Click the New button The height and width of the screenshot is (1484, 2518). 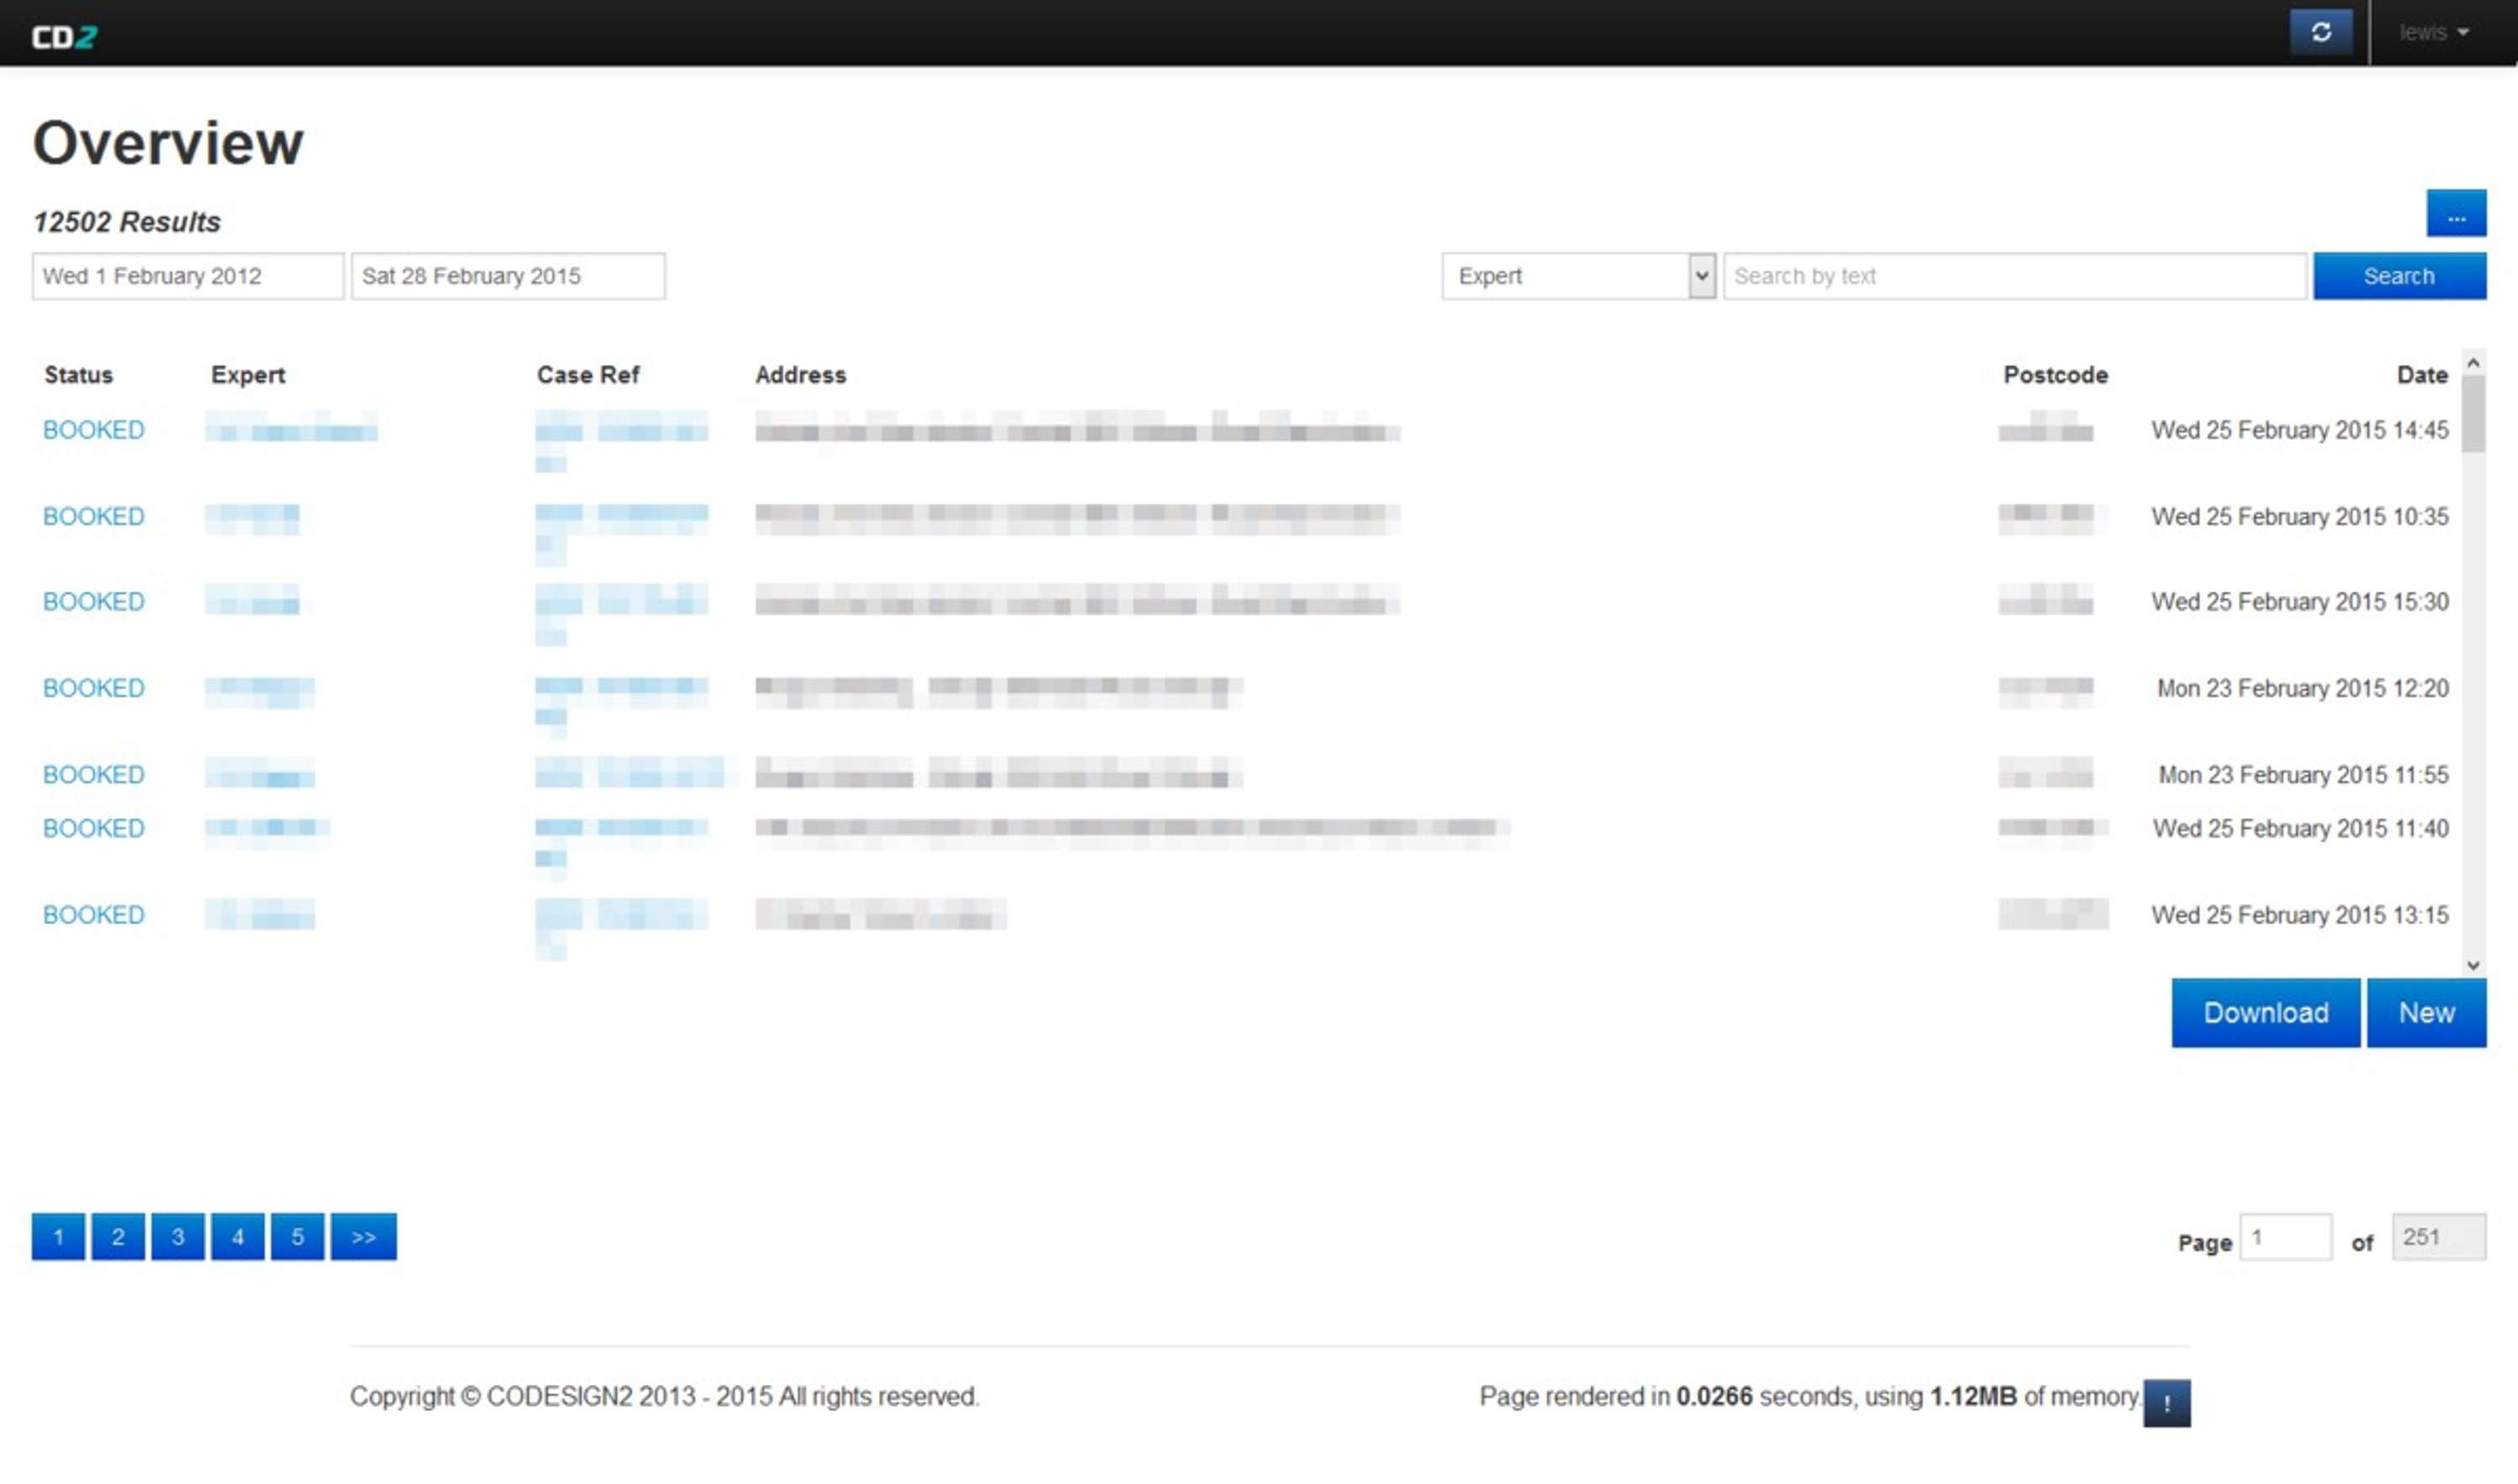click(2426, 1013)
